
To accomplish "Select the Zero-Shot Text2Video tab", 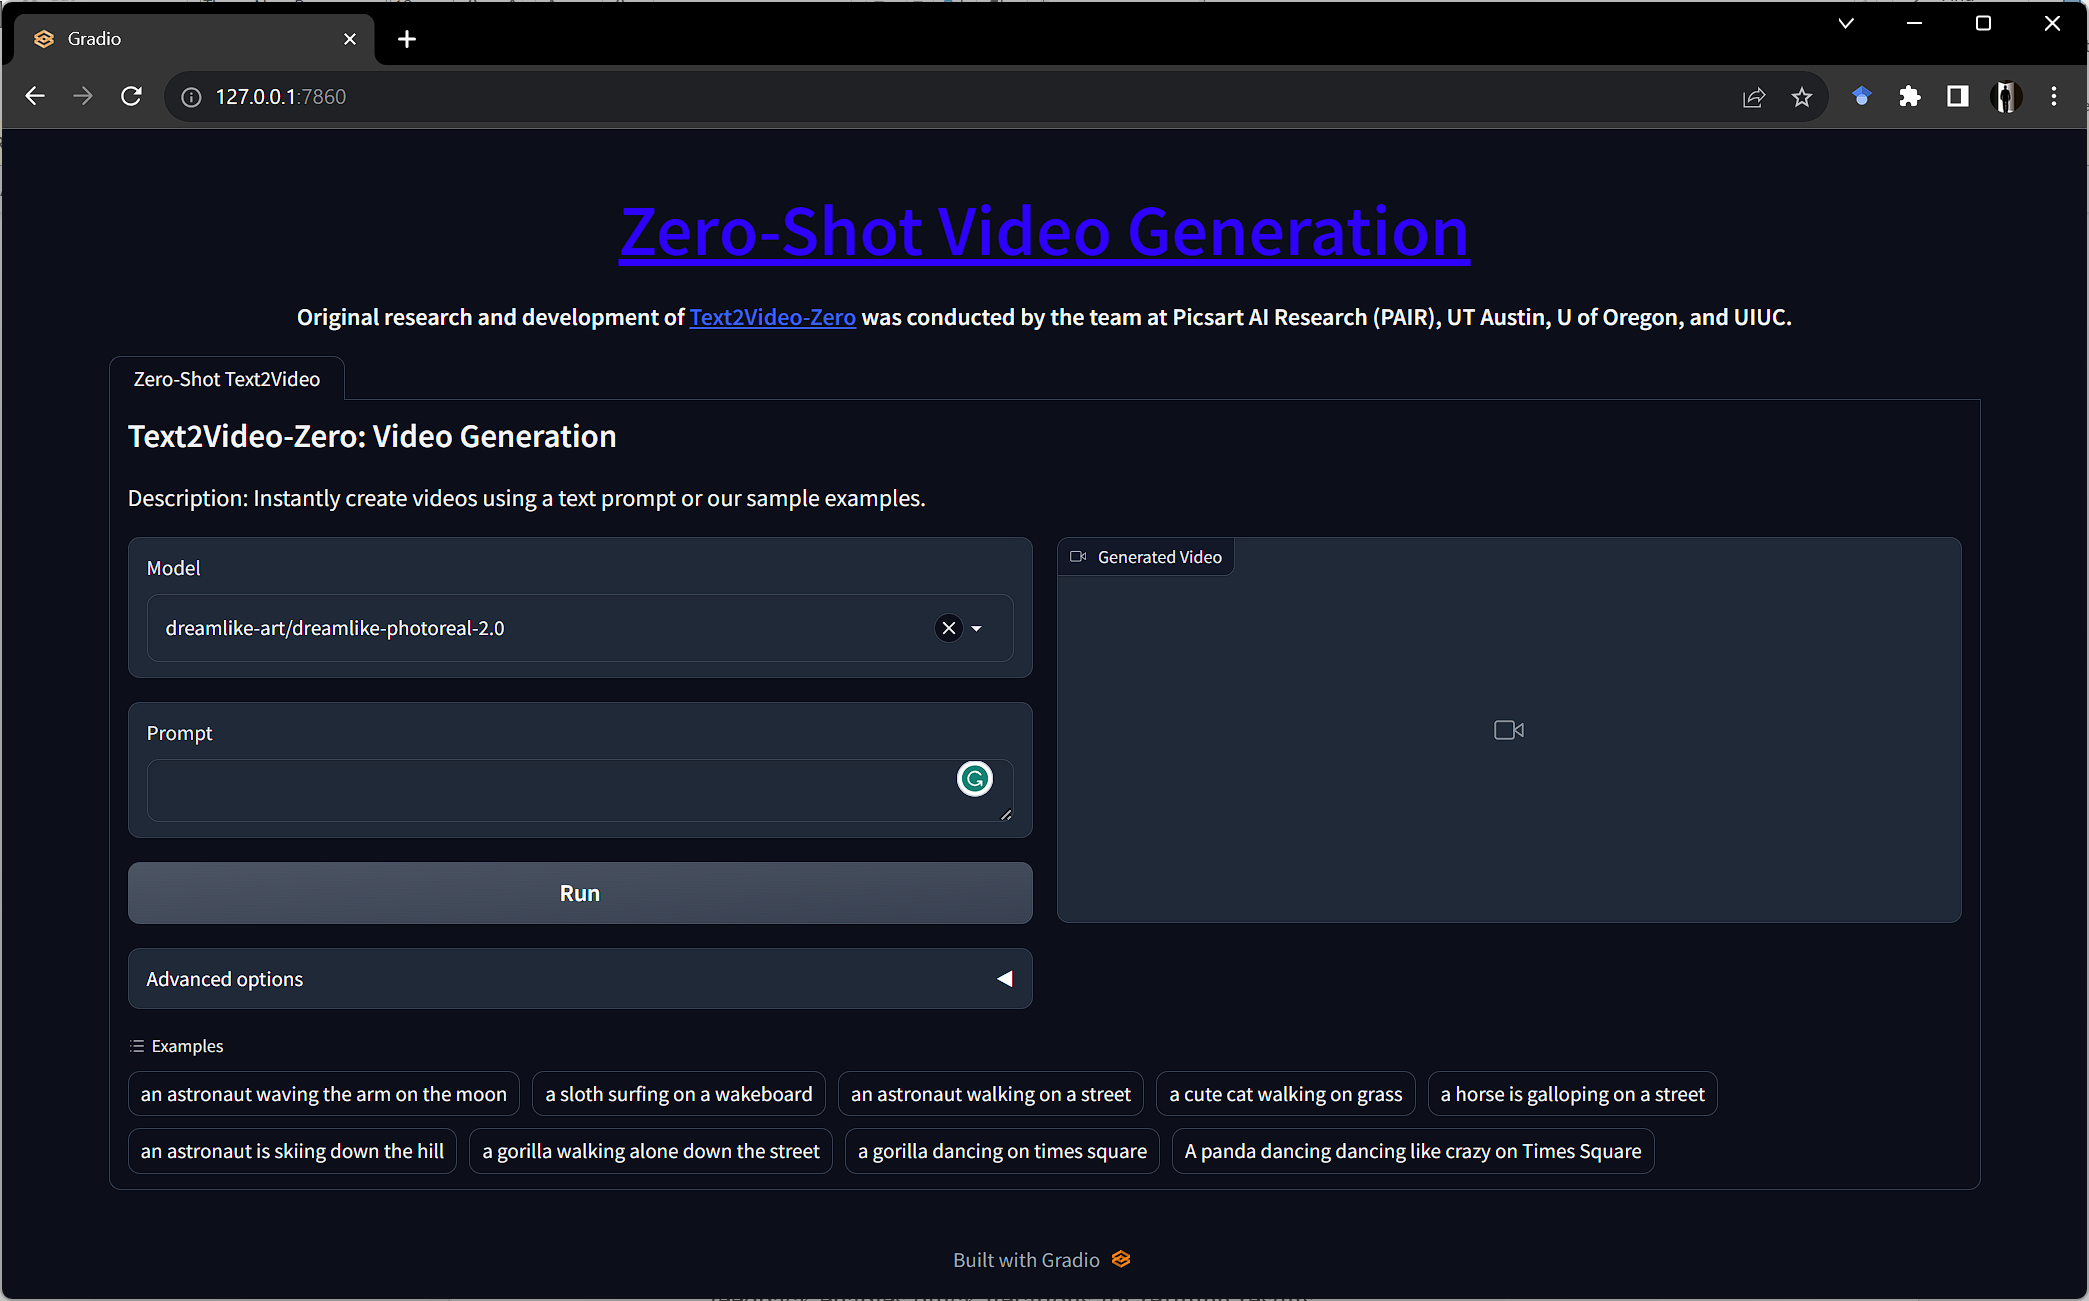I will point(227,379).
